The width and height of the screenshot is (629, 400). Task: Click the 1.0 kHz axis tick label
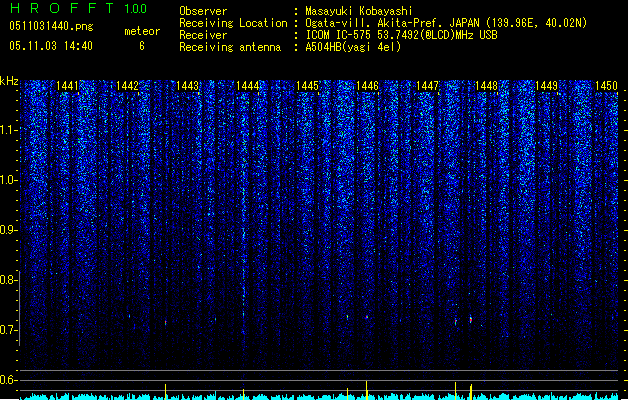coord(9,180)
